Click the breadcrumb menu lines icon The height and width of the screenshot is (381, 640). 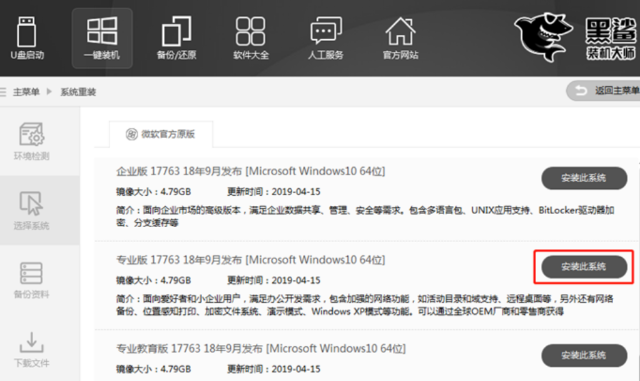tap(3, 92)
